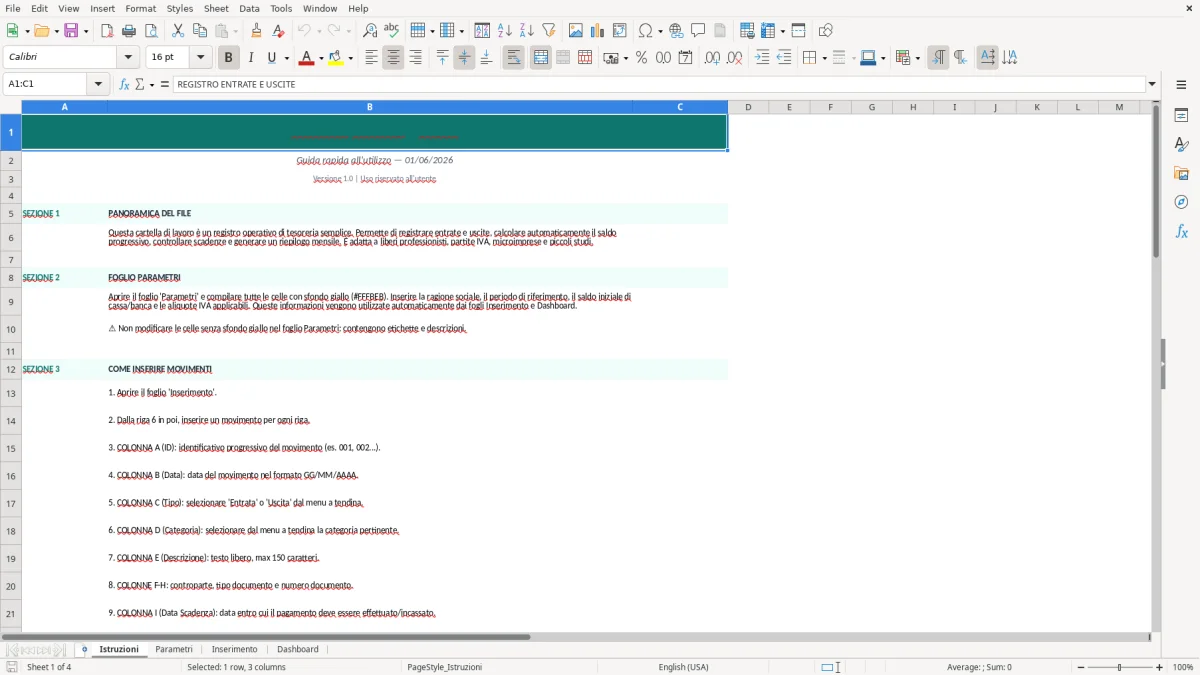The height and width of the screenshot is (675, 1200).
Task: Switch to the Dashboard sheet tab
Action: tap(298, 649)
